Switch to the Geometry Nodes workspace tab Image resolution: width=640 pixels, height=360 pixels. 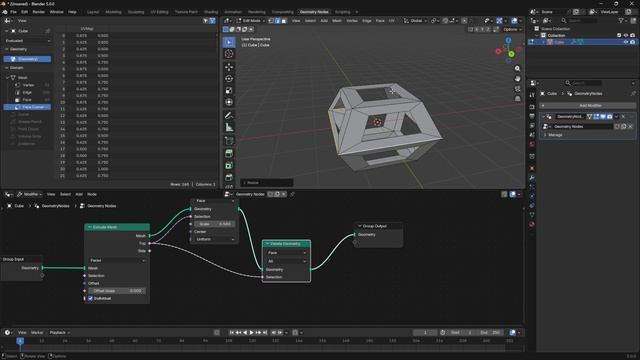coord(314,12)
